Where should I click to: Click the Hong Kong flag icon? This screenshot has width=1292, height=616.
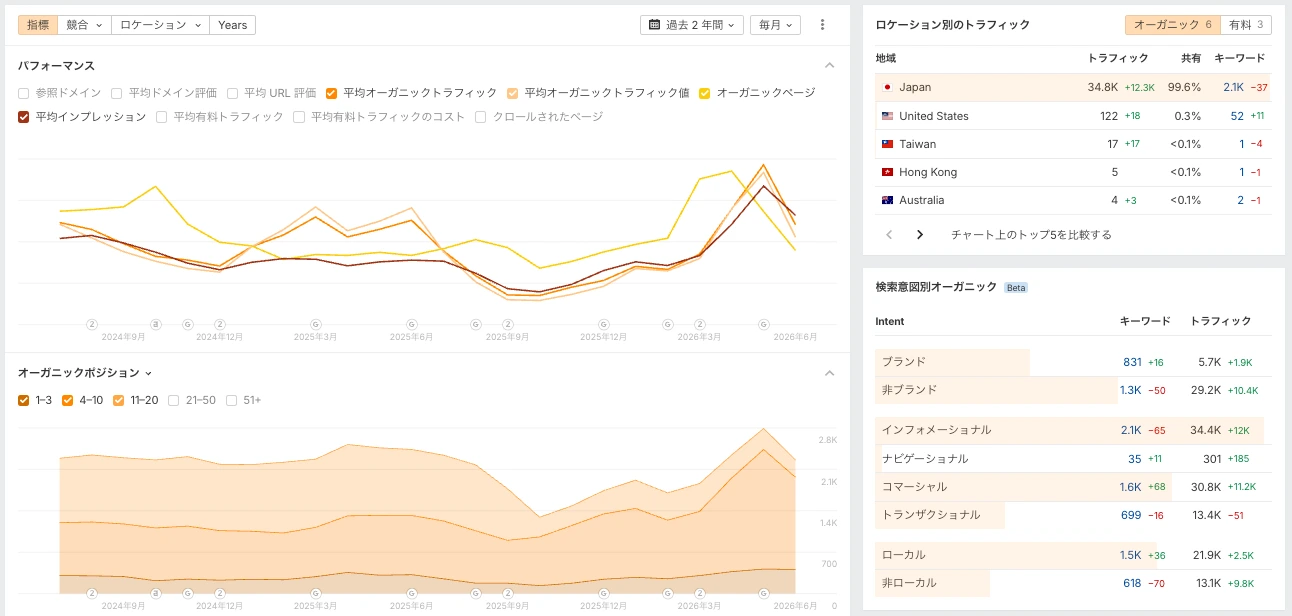tap(887, 172)
